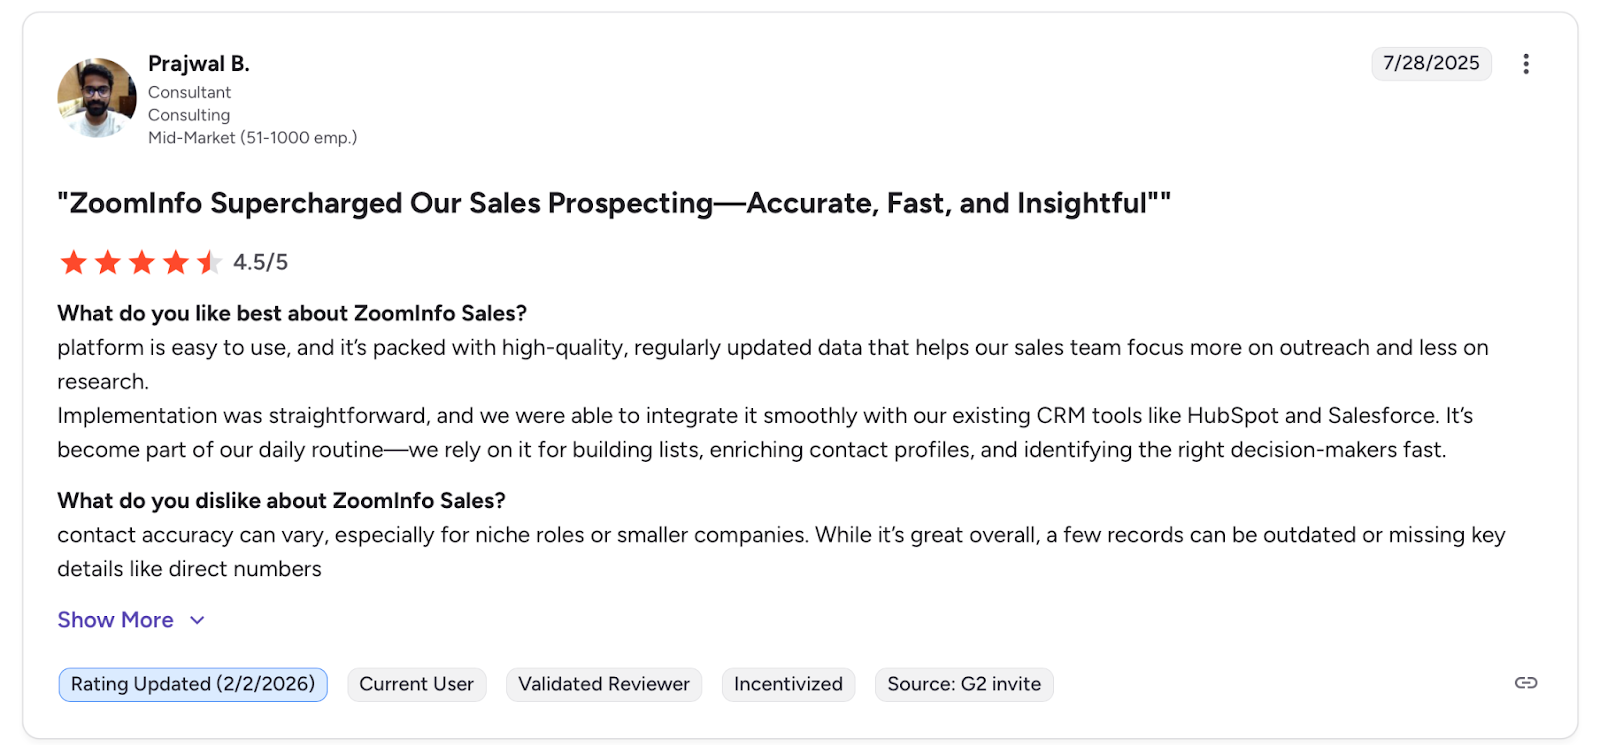Click the 4.5/5 rating score
This screenshot has height=745, width=1600.
[260, 262]
